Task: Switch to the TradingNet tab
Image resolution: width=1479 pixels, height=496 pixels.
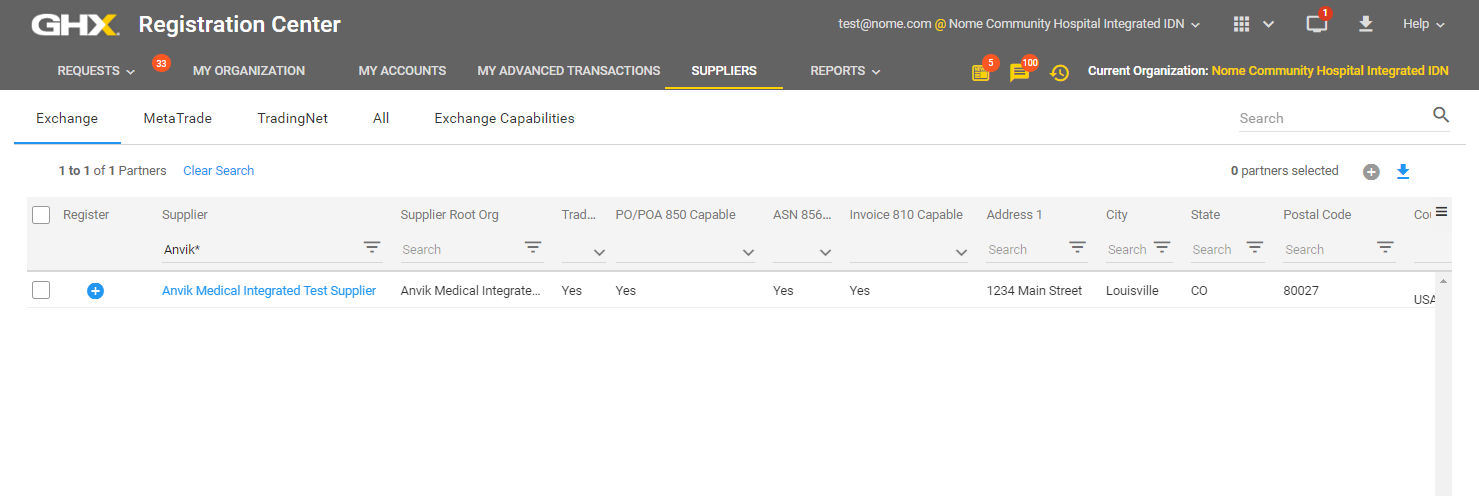Action: [292, 118]
